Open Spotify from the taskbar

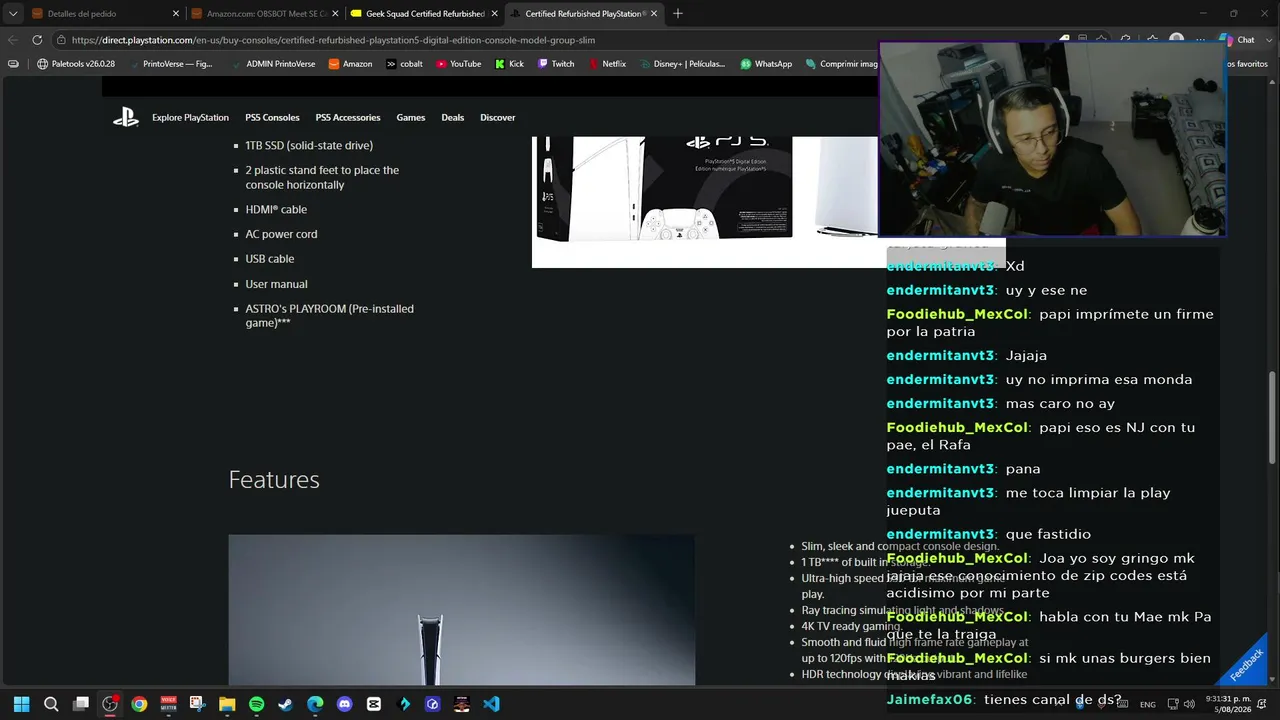coord(256,704)
